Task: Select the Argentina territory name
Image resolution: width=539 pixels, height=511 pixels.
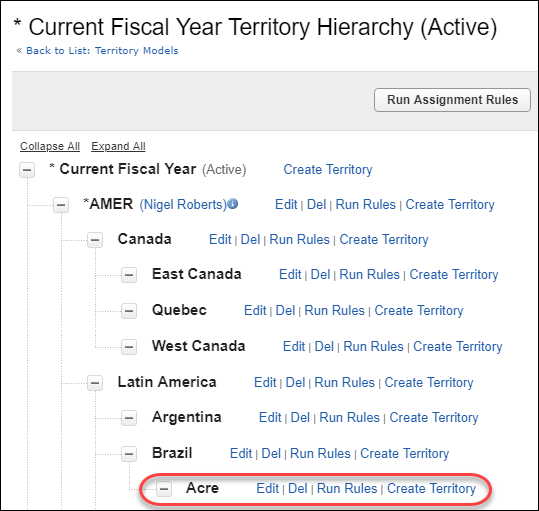Action: coord(187,417)
